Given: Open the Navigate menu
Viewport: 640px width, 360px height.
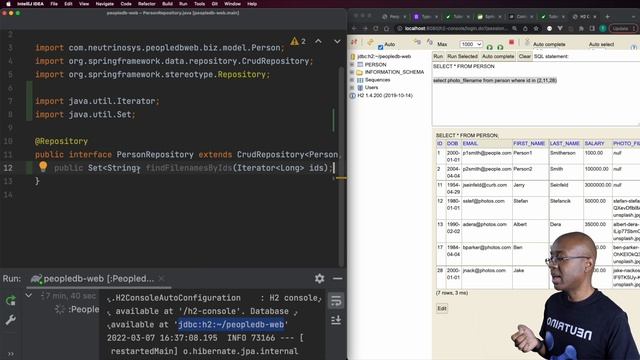Looking at the screenshot, I should [104, 4].
